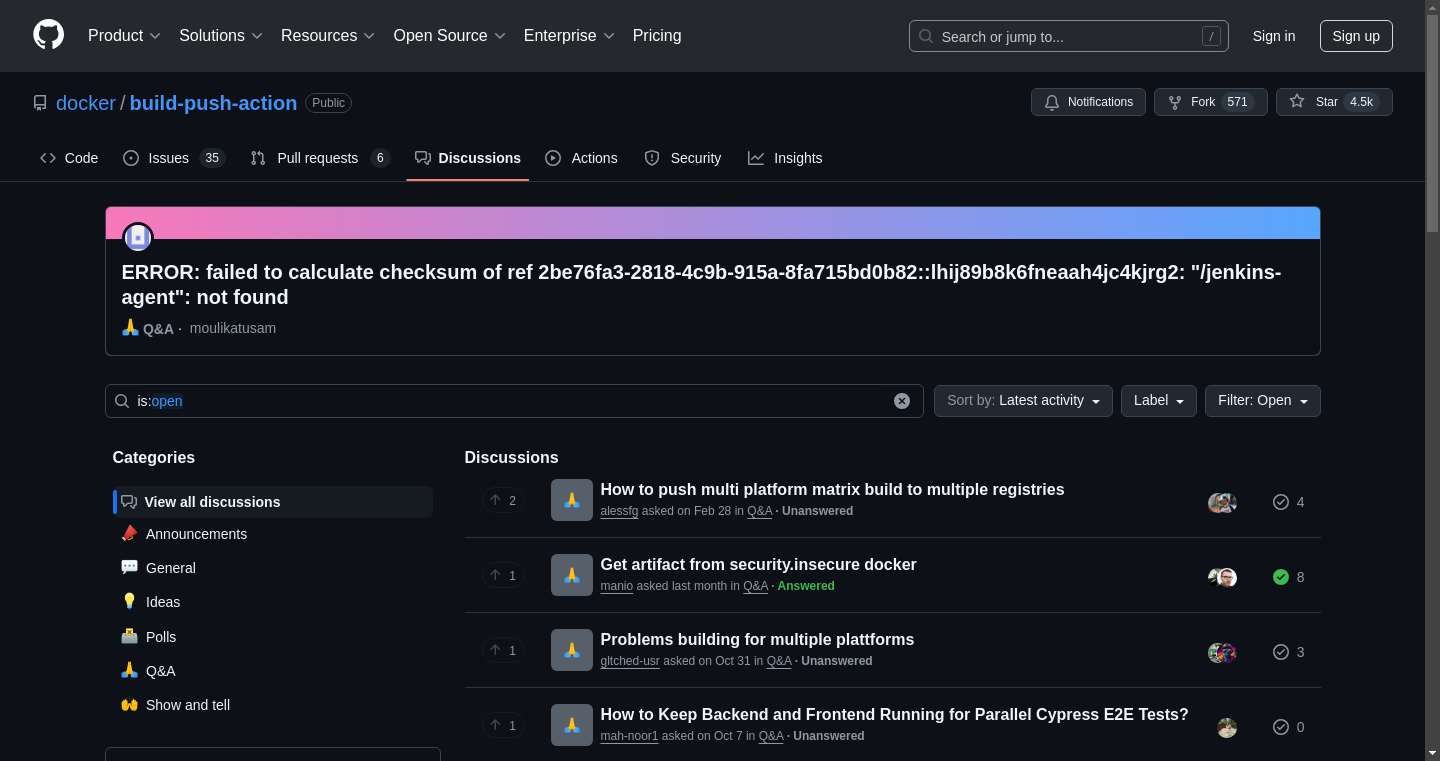
Task: Click Sign in
Action: pos(1274,36)
